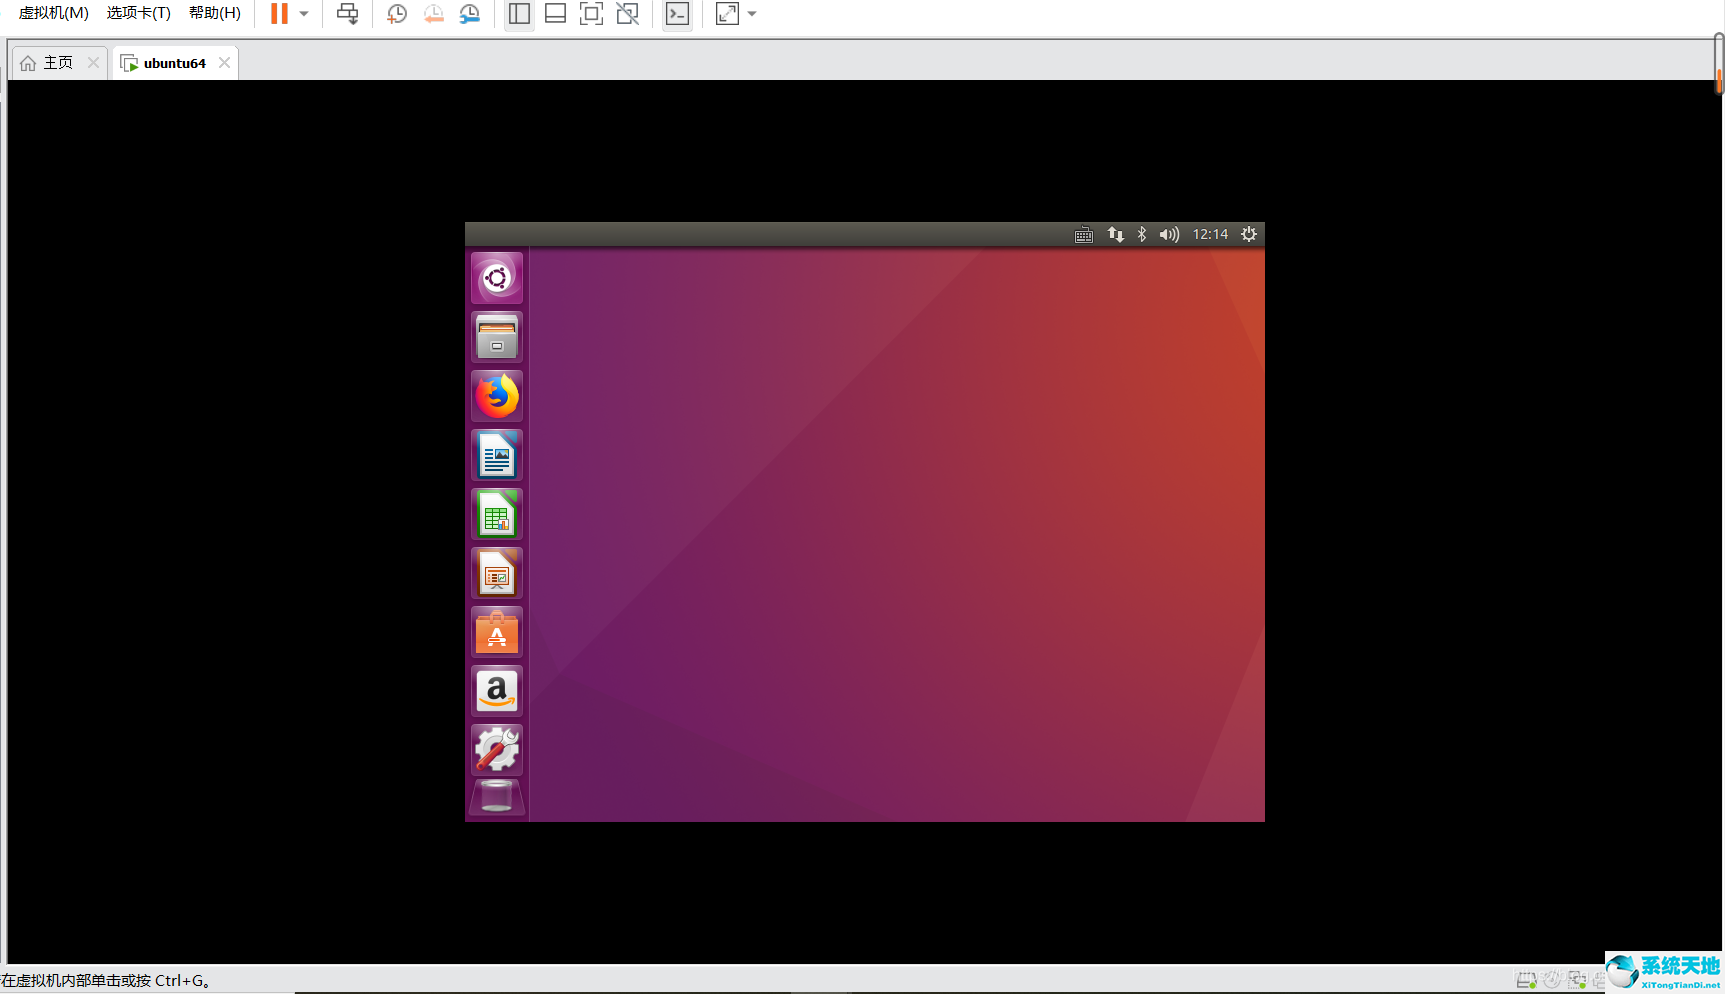This screenshot has height=994, width=1725.
Task: Switch to Unity mode
Action: coord(627,14)
